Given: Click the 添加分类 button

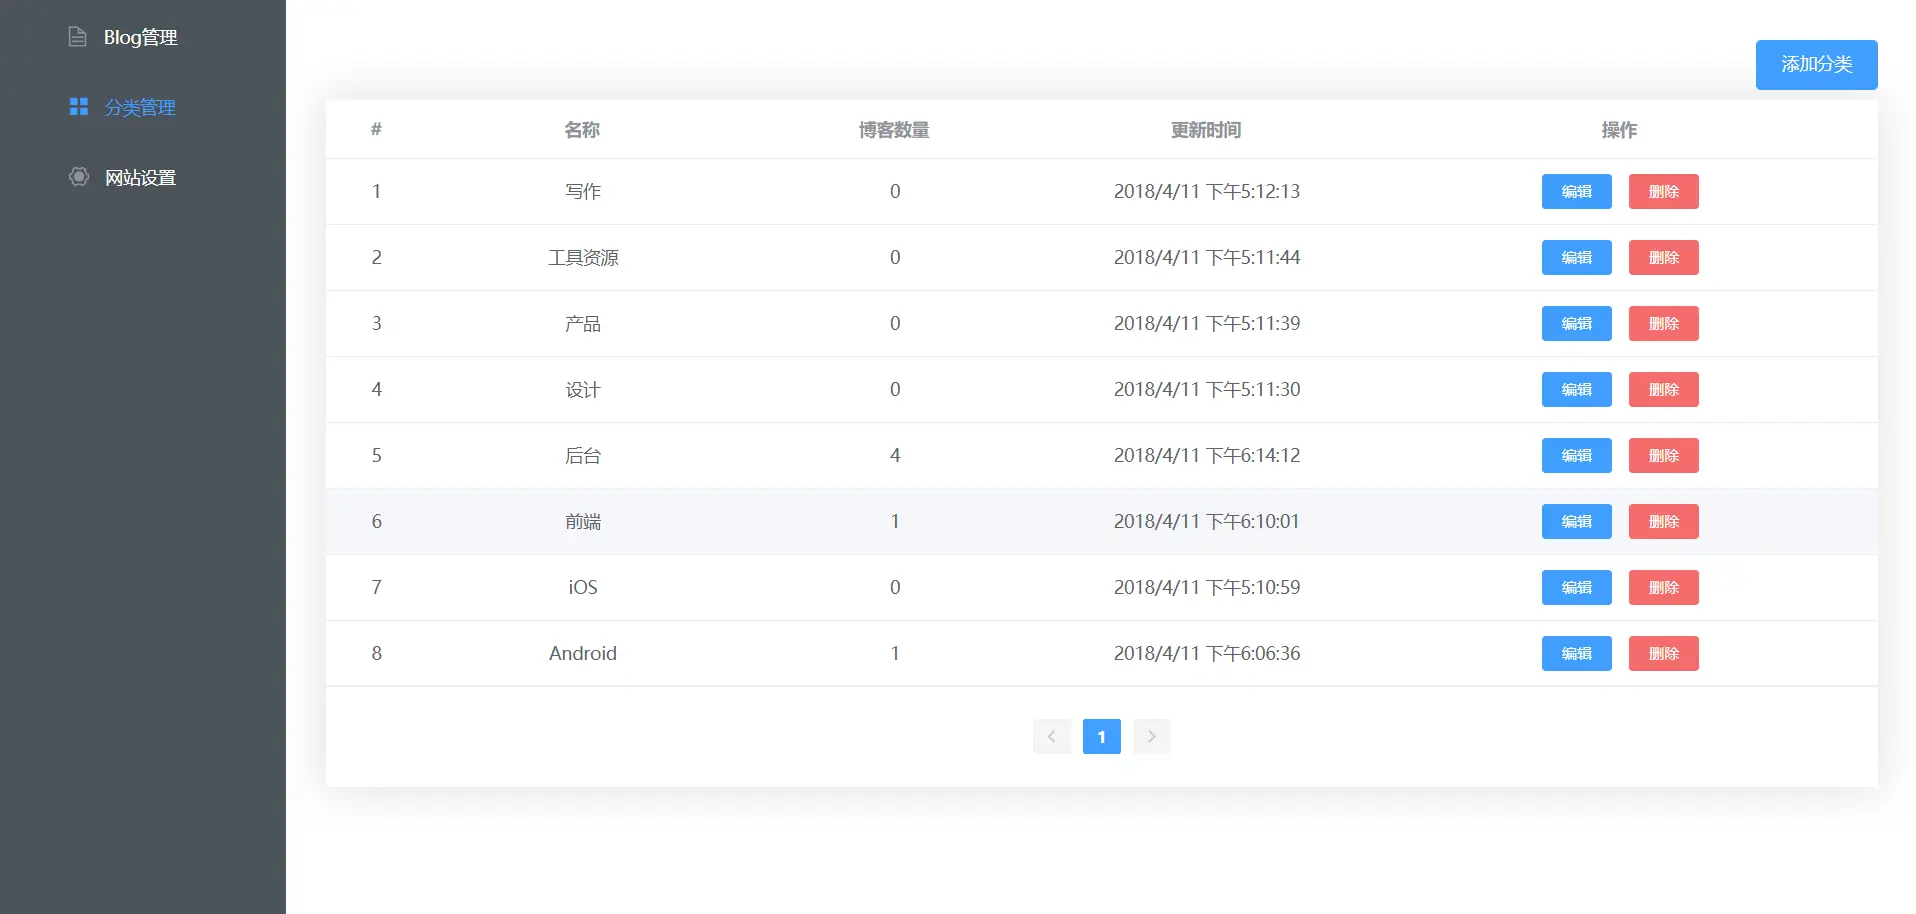Looking at the screenshot, I should pos(1816,65).
